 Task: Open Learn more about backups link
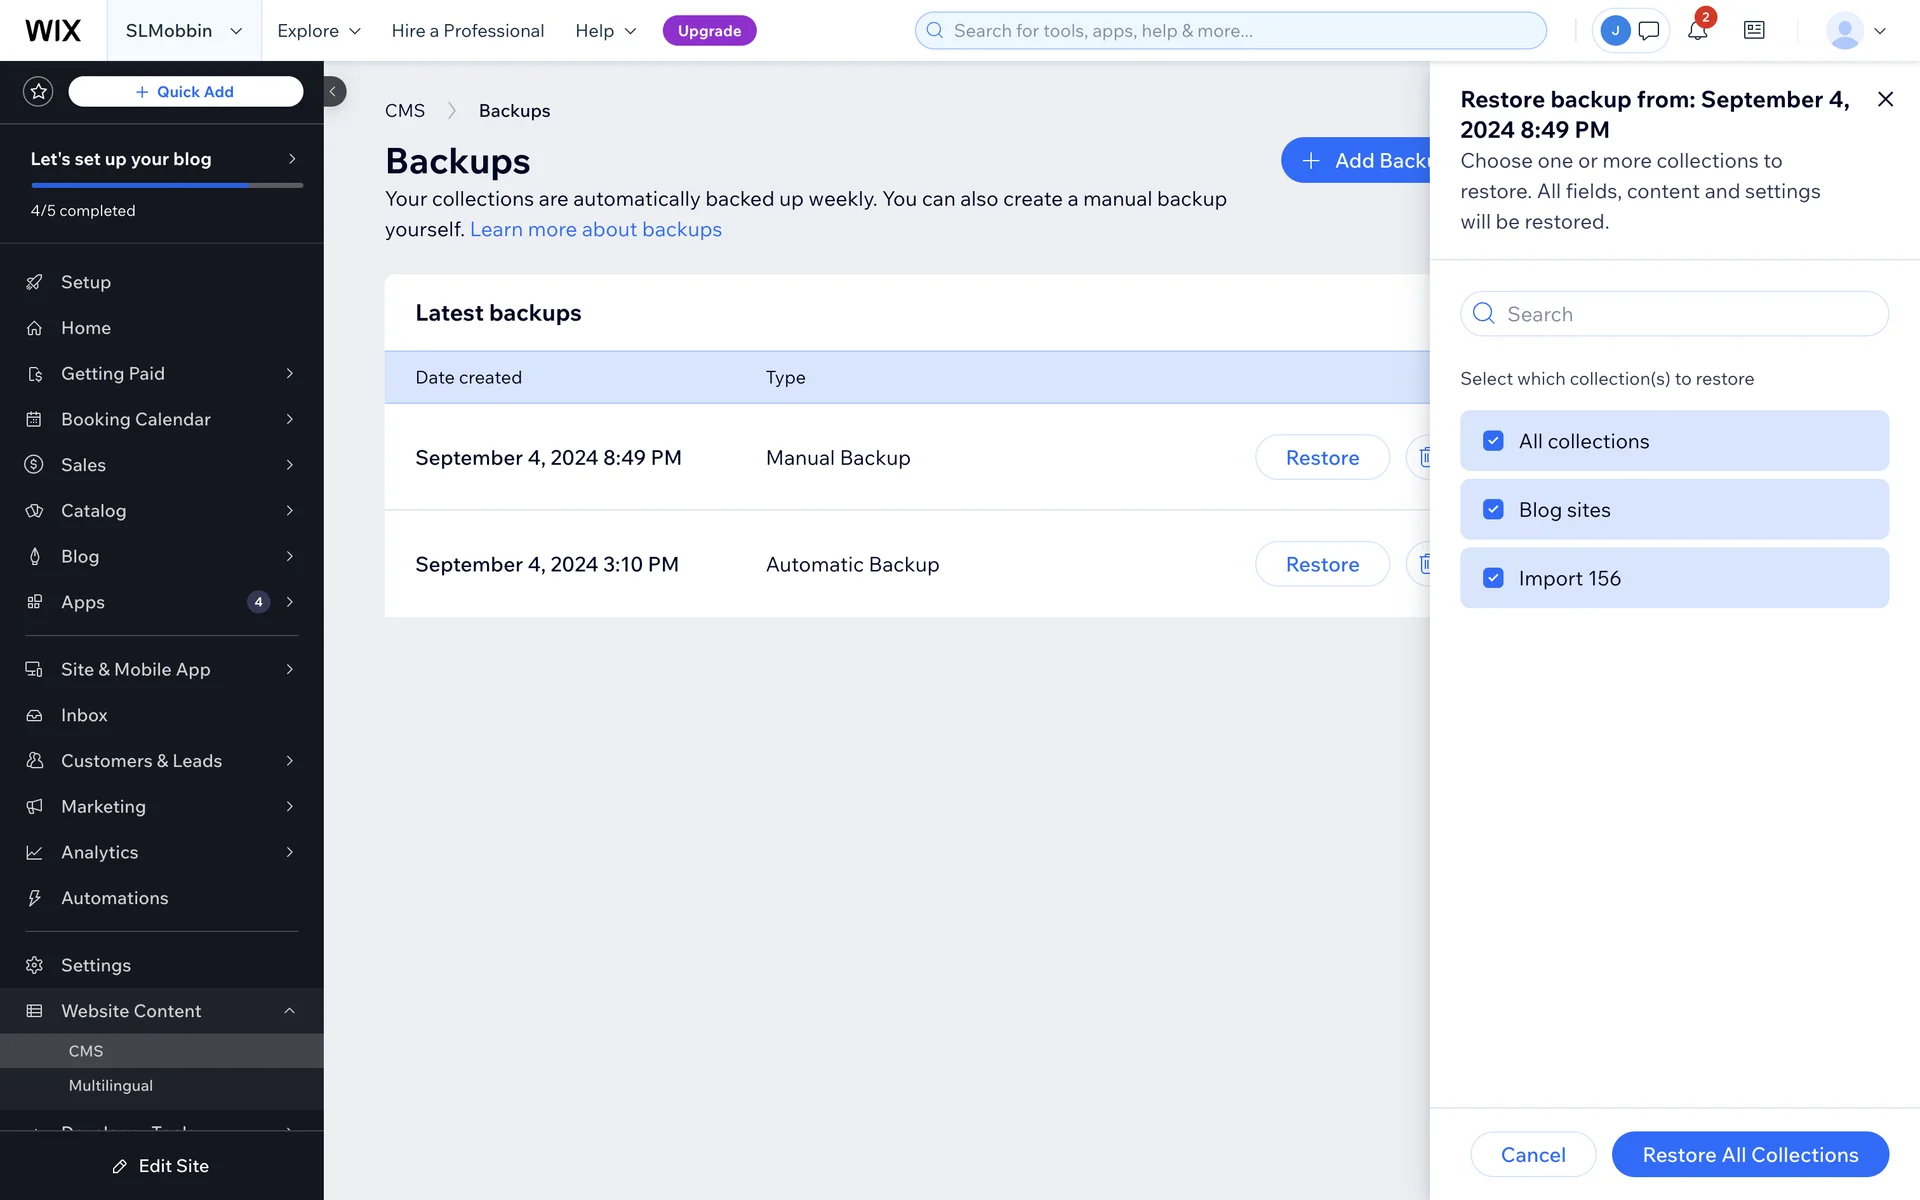tap(595, 230)
